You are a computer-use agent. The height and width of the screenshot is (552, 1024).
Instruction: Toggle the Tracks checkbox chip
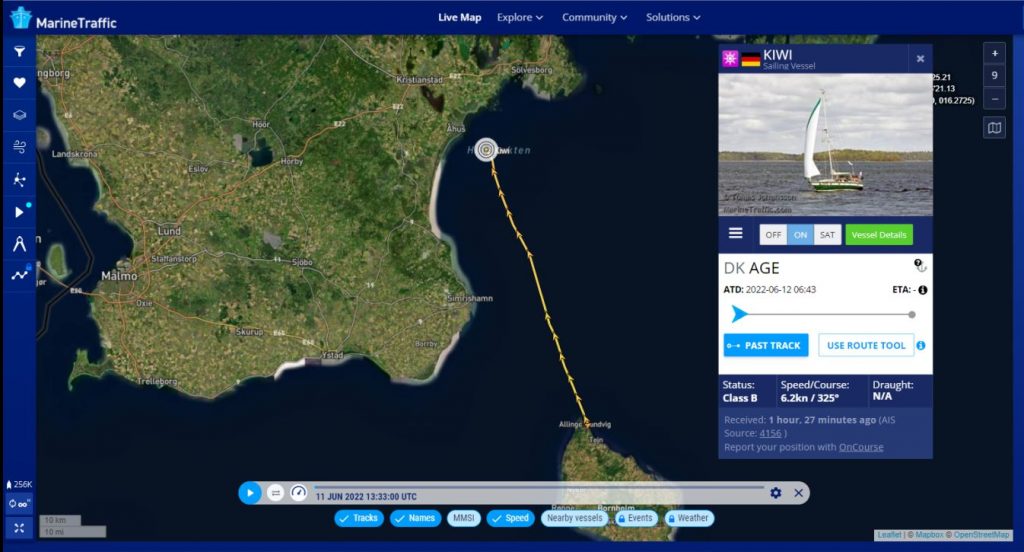click(x=359, y=518)
